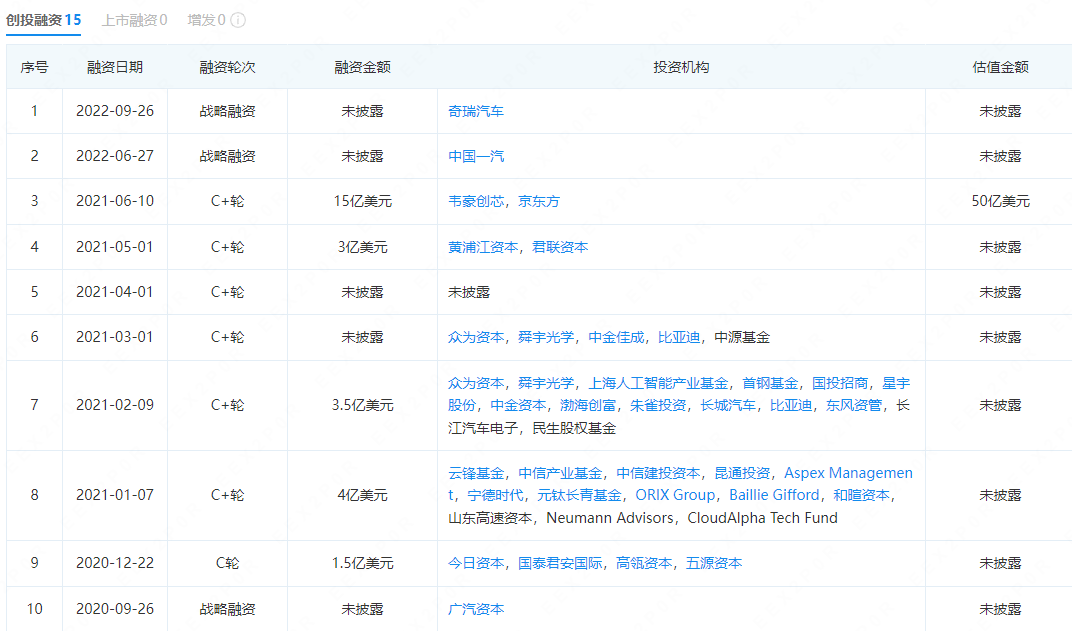Open the 广汽资本 investor link
Viewport: 1072px width, 631px height.
coord(476,609)
